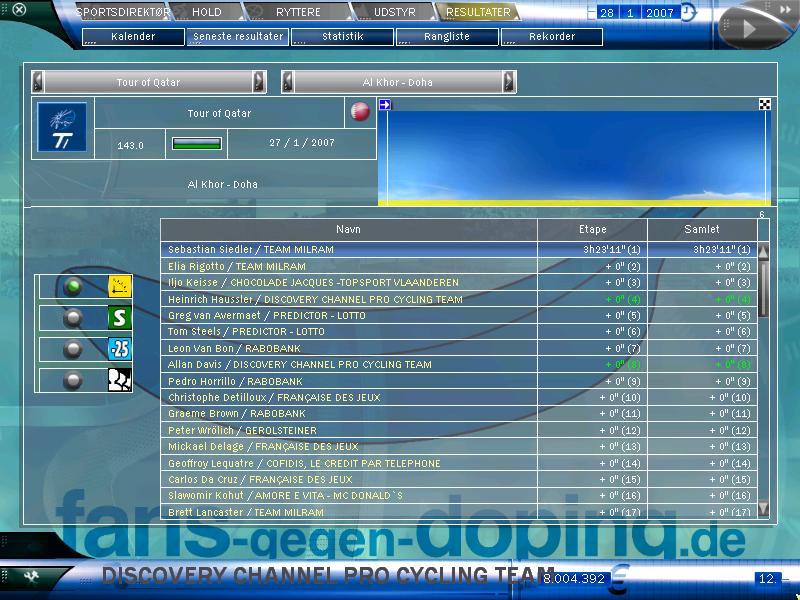Switch to the Udstyr tab
The image size is (800, 600).
click(392, 13)
